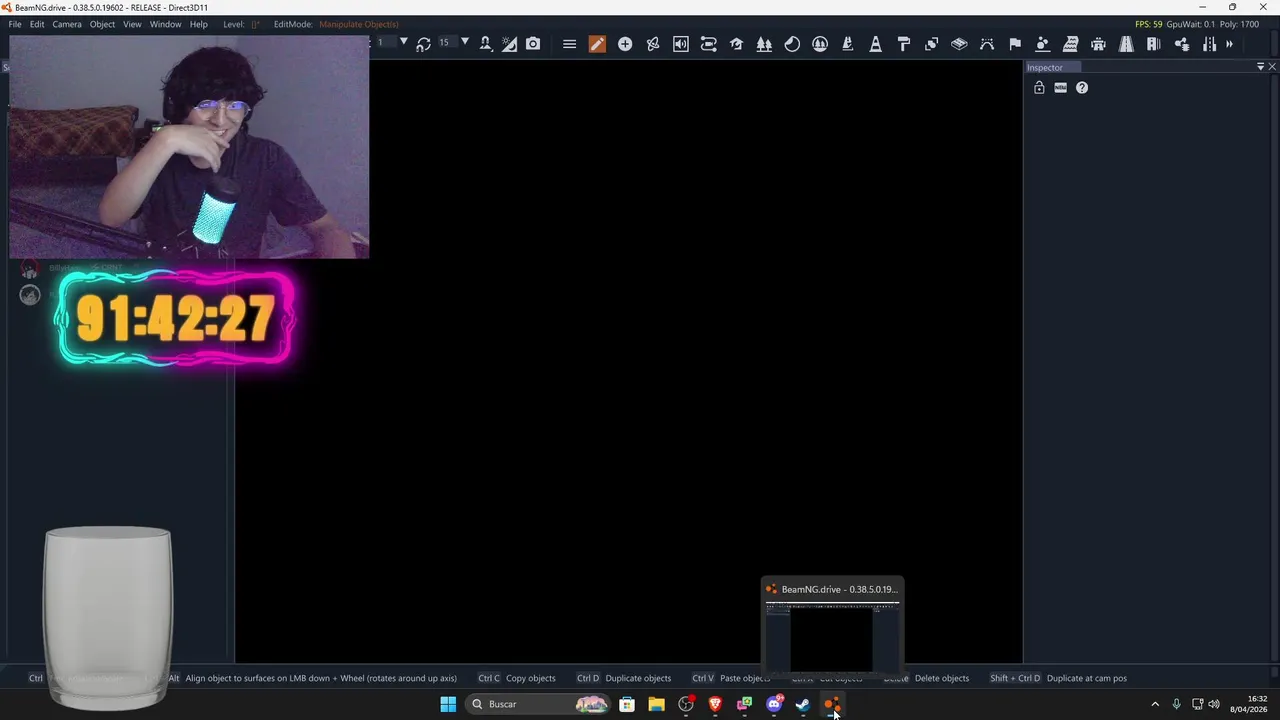Click the 'Manipulate Object(s)' EditMode text
Image resolution: width=1280 pixels, height=720 pixels.
point(359,24)
